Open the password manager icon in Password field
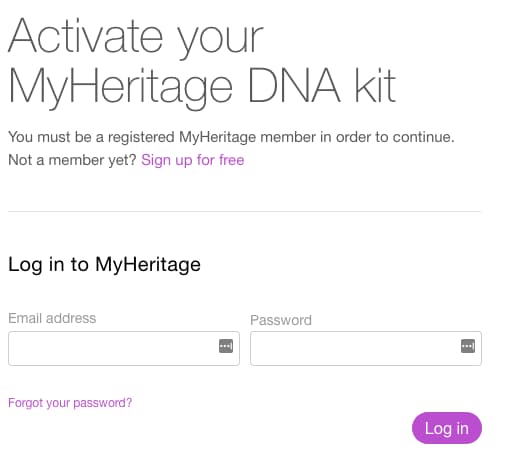Screen dimensions: 514x459 pos(468,346)
